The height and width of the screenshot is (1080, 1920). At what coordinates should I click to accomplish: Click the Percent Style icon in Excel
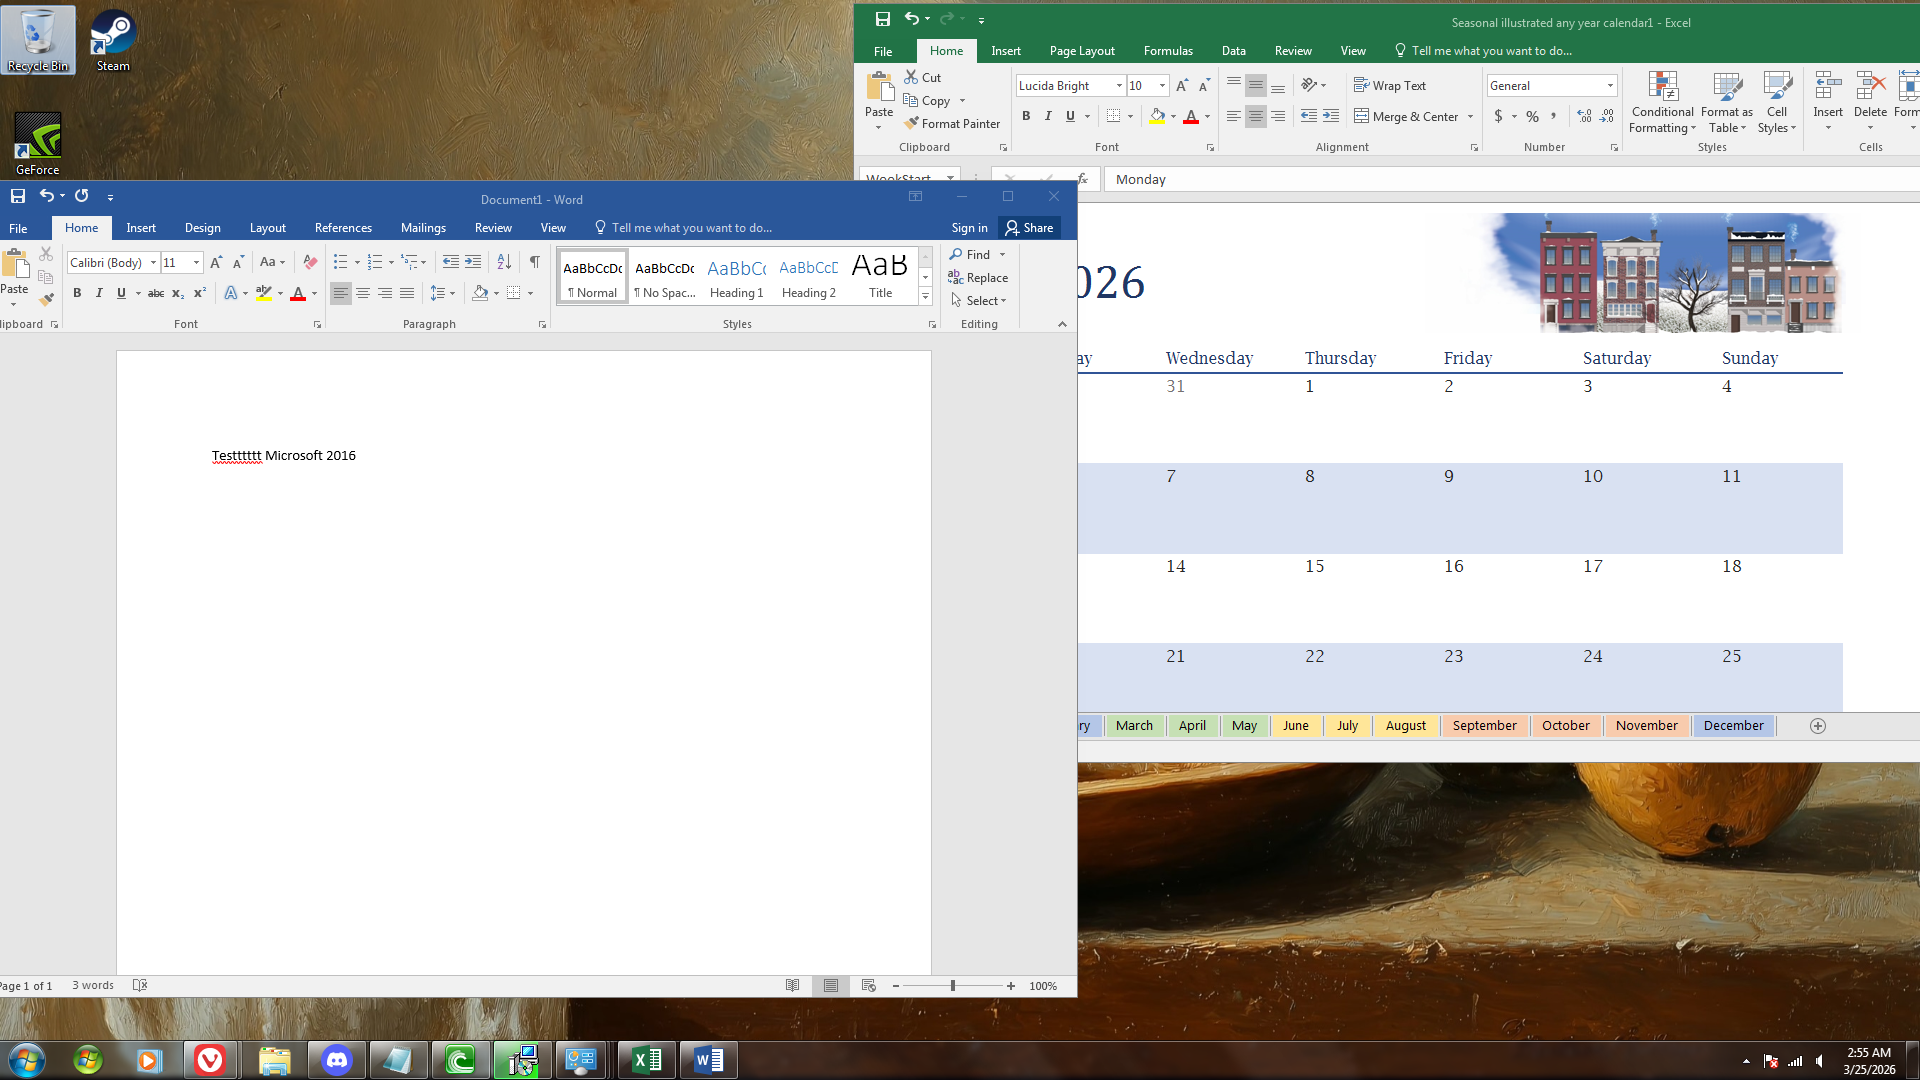[x=1532, y=116]
